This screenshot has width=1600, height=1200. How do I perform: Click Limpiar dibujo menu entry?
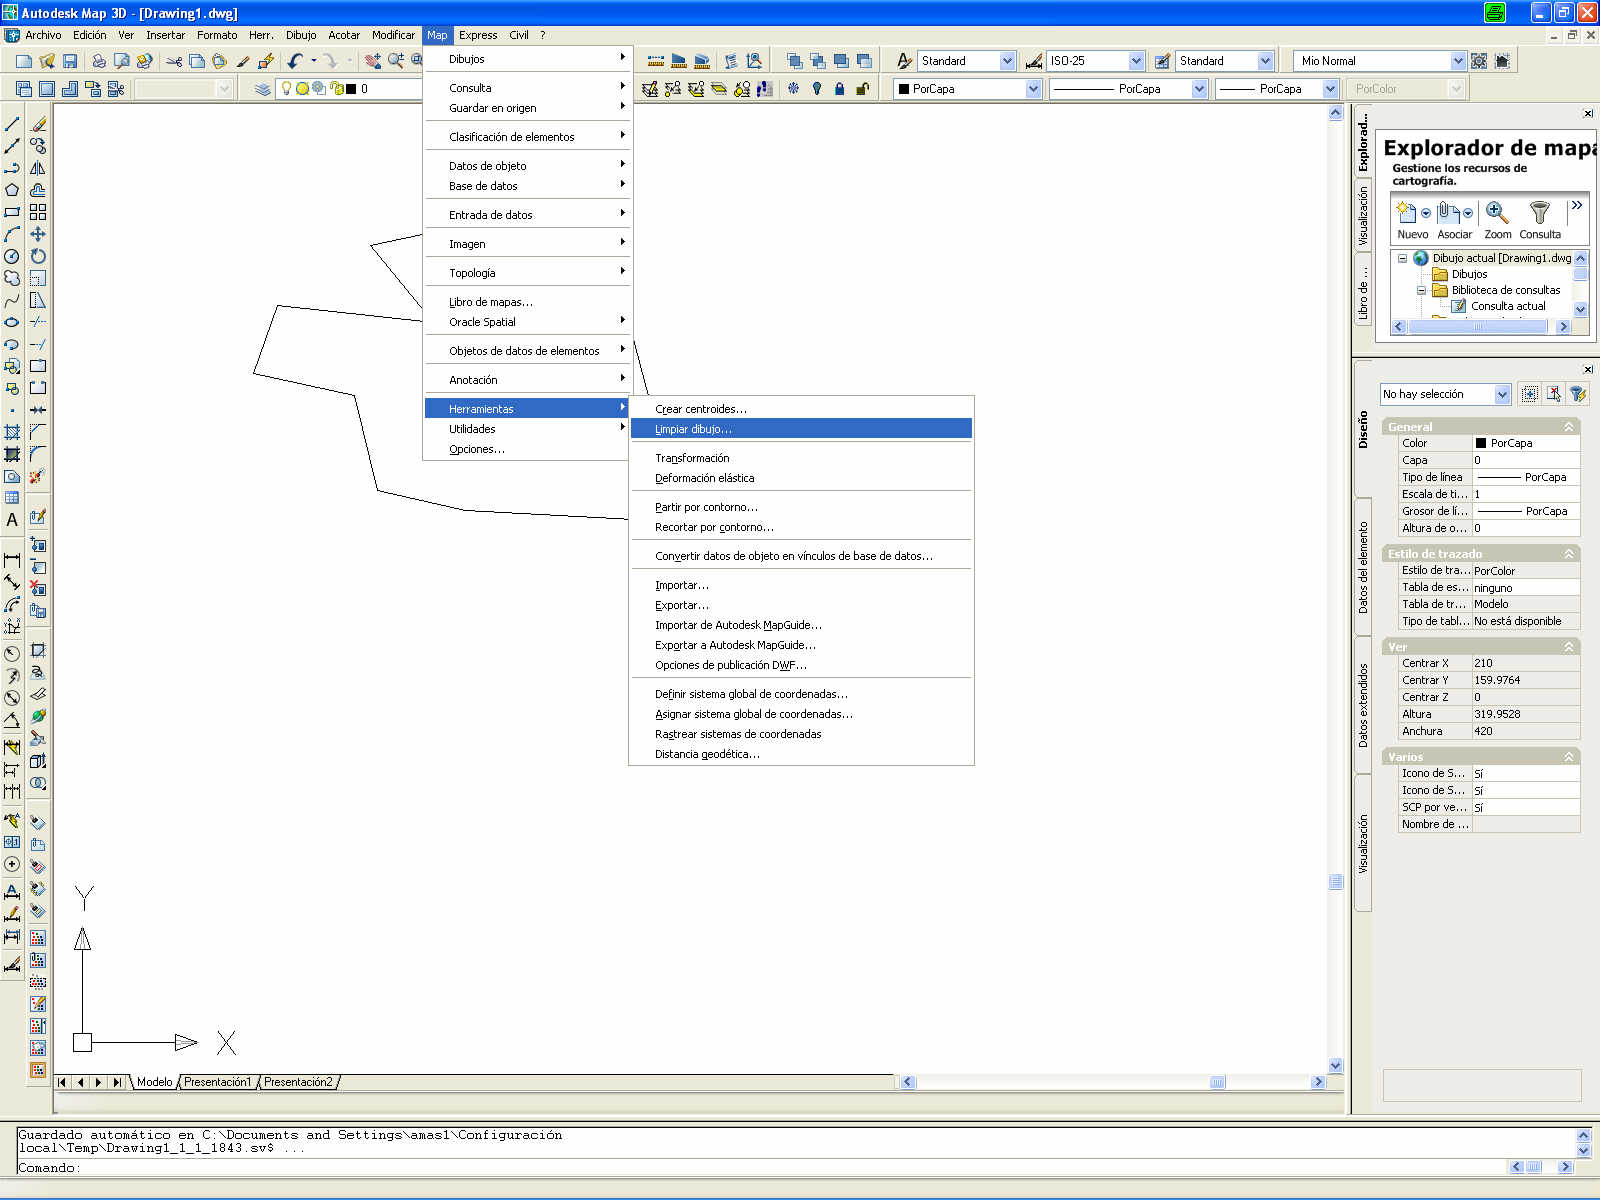[801, 429]
